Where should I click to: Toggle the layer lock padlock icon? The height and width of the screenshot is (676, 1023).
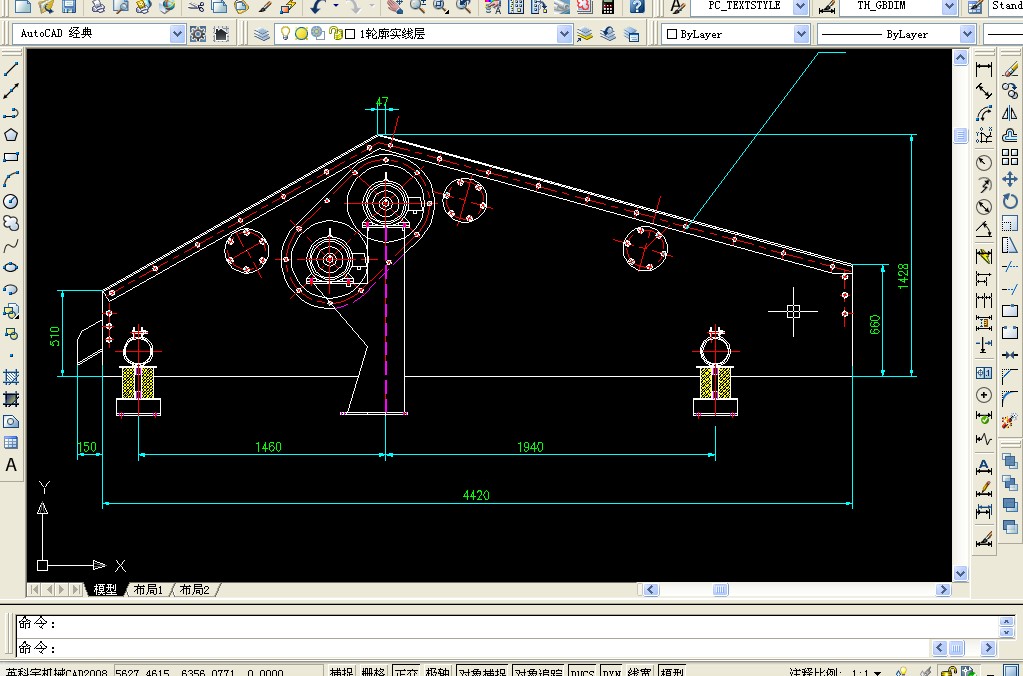point(335,33)
